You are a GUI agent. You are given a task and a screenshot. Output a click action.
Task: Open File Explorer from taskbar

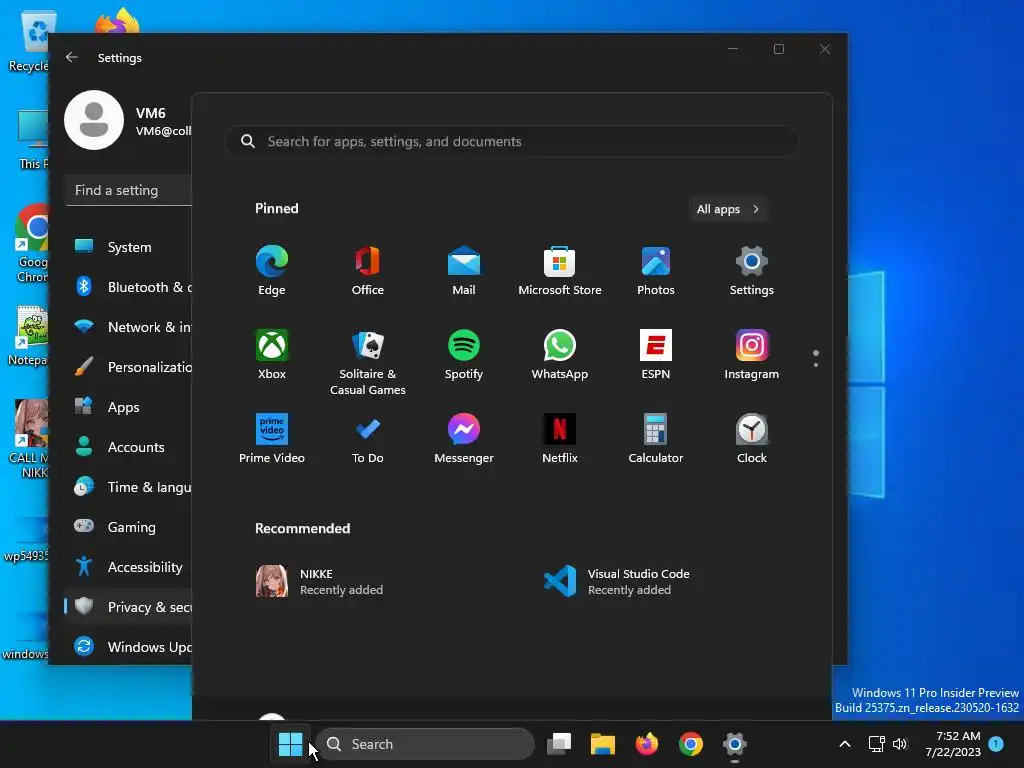tap(603, 744)
